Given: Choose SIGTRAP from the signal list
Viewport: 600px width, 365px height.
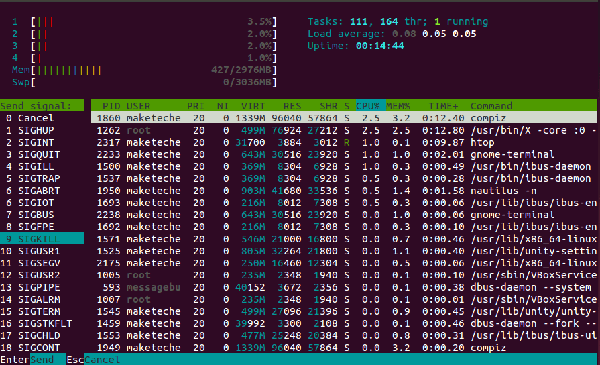Looking at the screenshot, I should [42, 178].
